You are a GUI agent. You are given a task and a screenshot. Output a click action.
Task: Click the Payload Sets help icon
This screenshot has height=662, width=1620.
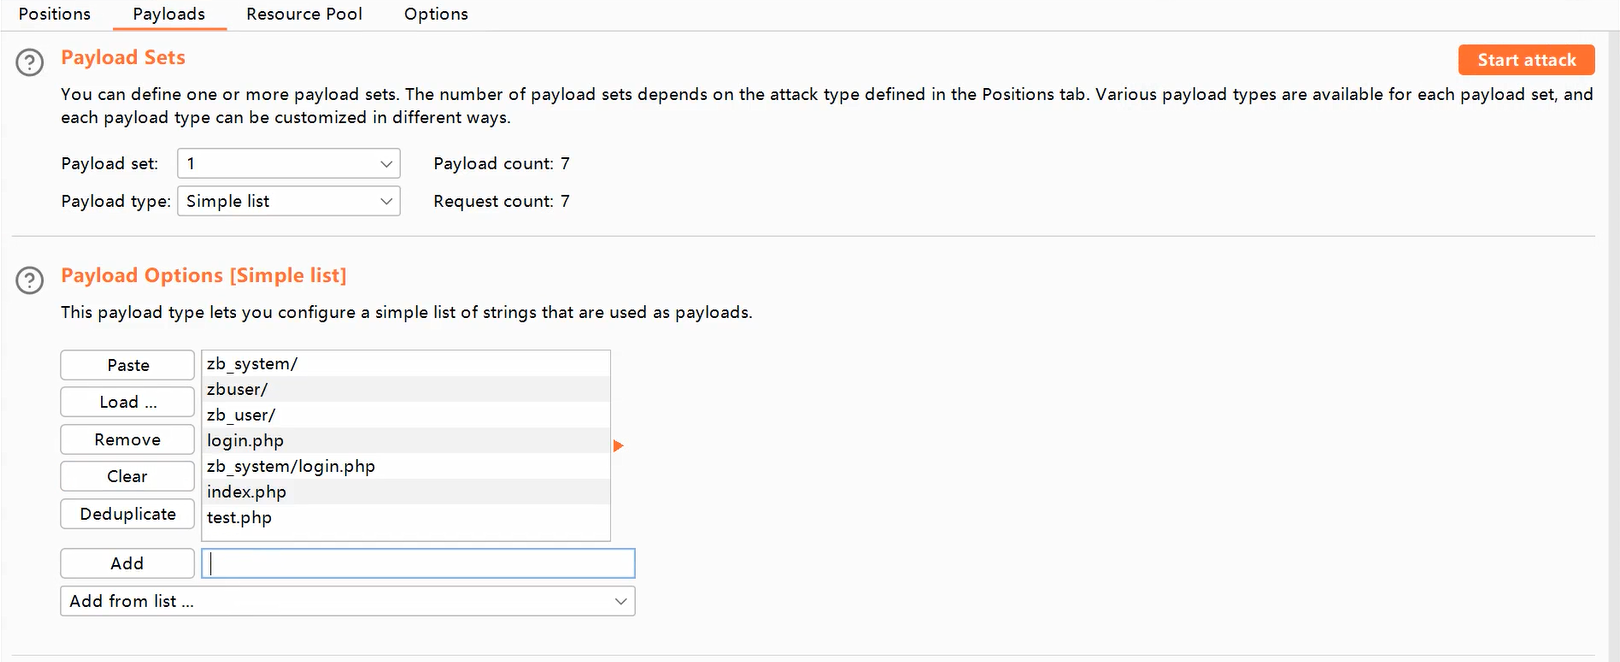tap(30, 63)
